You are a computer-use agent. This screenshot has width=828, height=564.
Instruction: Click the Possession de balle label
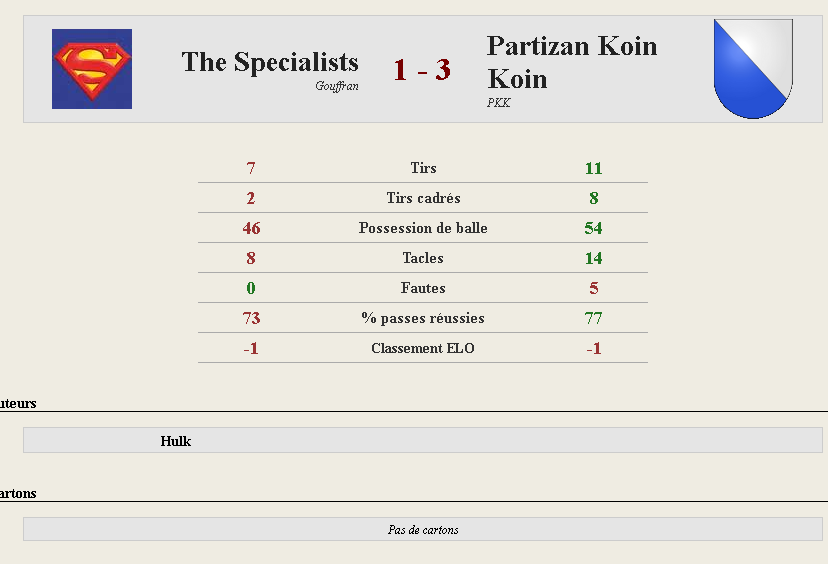(423, 228)
